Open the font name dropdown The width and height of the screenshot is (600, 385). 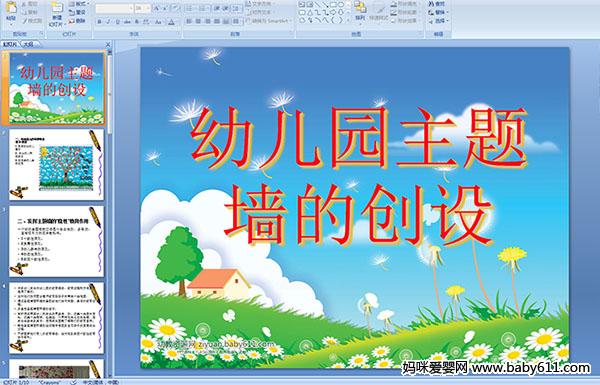pyautogui.click(x=131, y=8)
